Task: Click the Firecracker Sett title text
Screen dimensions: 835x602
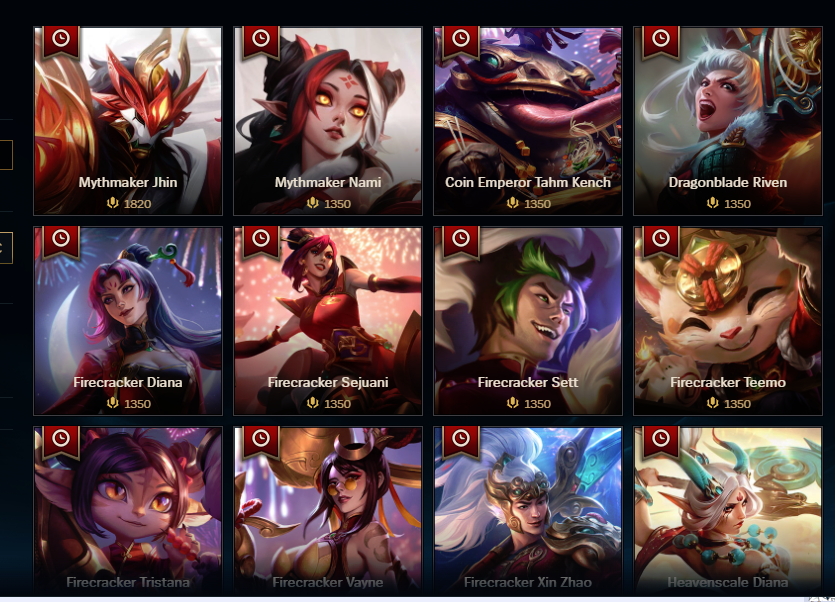Action: tap(528, 383)
